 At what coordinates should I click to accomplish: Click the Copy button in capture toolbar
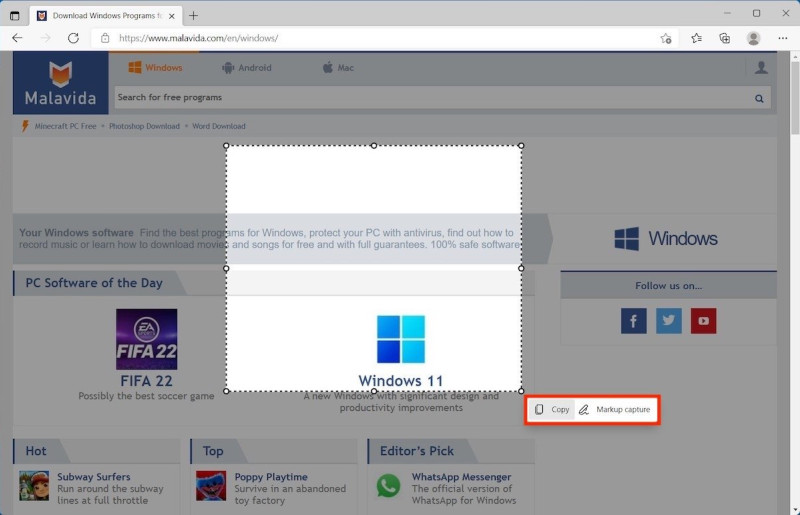point(552,410)
